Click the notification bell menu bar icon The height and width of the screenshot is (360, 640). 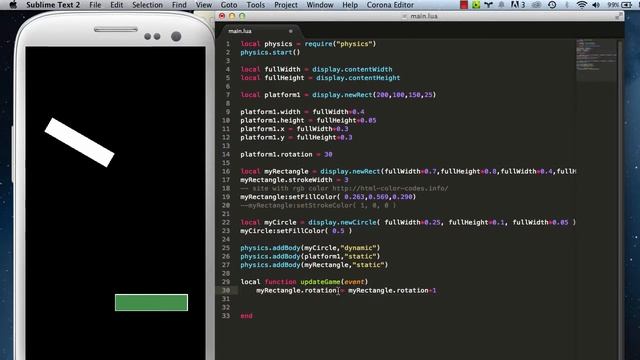[x=501, y=5]
